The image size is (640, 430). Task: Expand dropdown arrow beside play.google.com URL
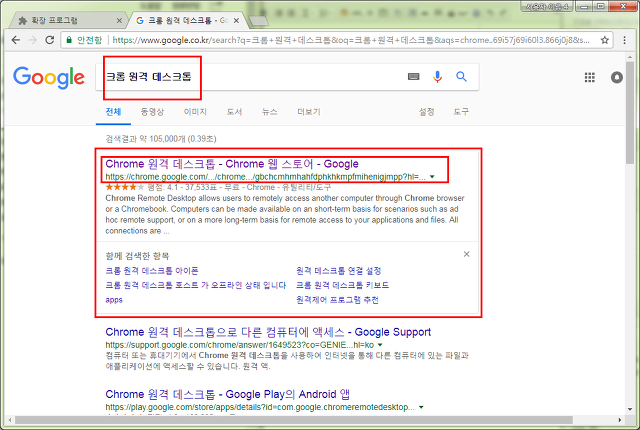pos(421,407)
